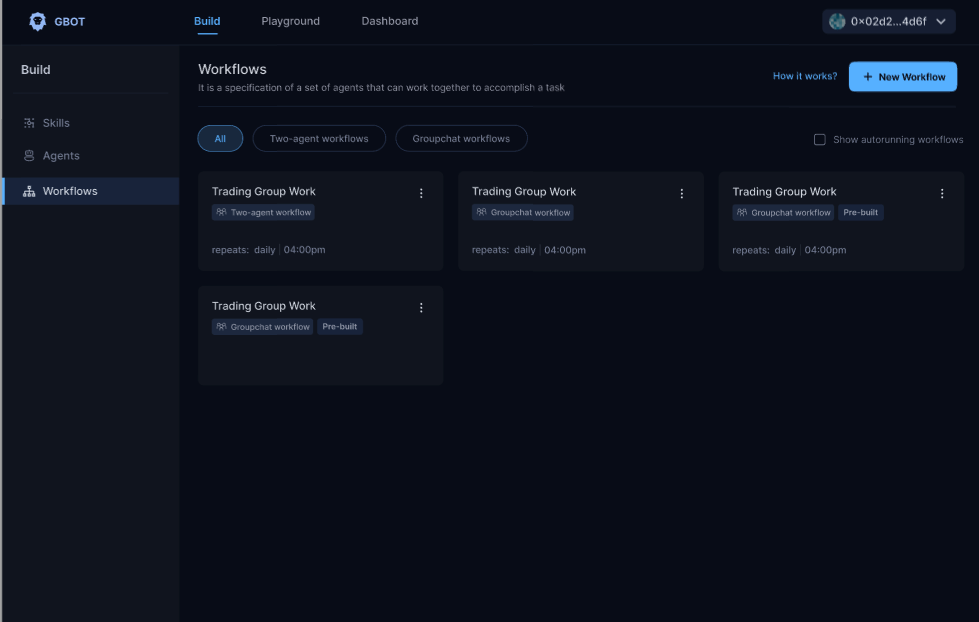This screenshot has height=622, width=979.
Task: Open three-dot menu on middle Groupchat workflow card
Action: (x=682, y=194)
